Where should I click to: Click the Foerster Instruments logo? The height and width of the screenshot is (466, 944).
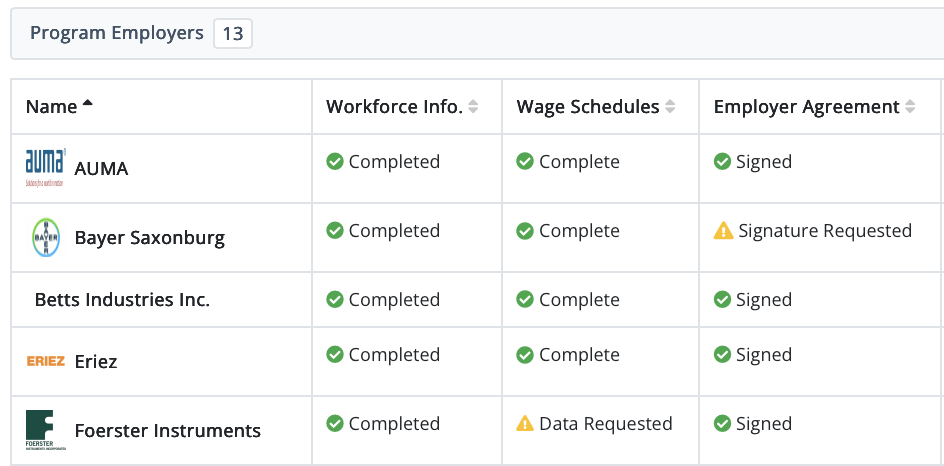click(46, 430)
